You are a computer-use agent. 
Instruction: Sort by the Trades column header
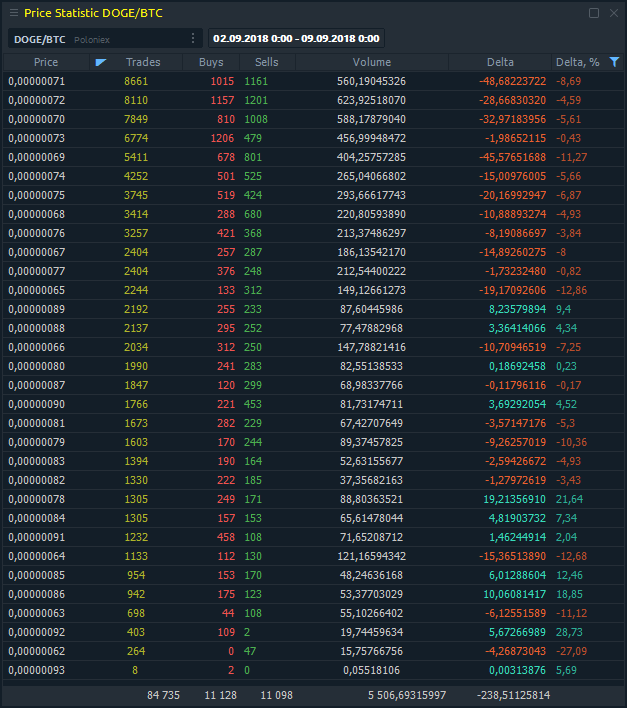coord(143,62)
